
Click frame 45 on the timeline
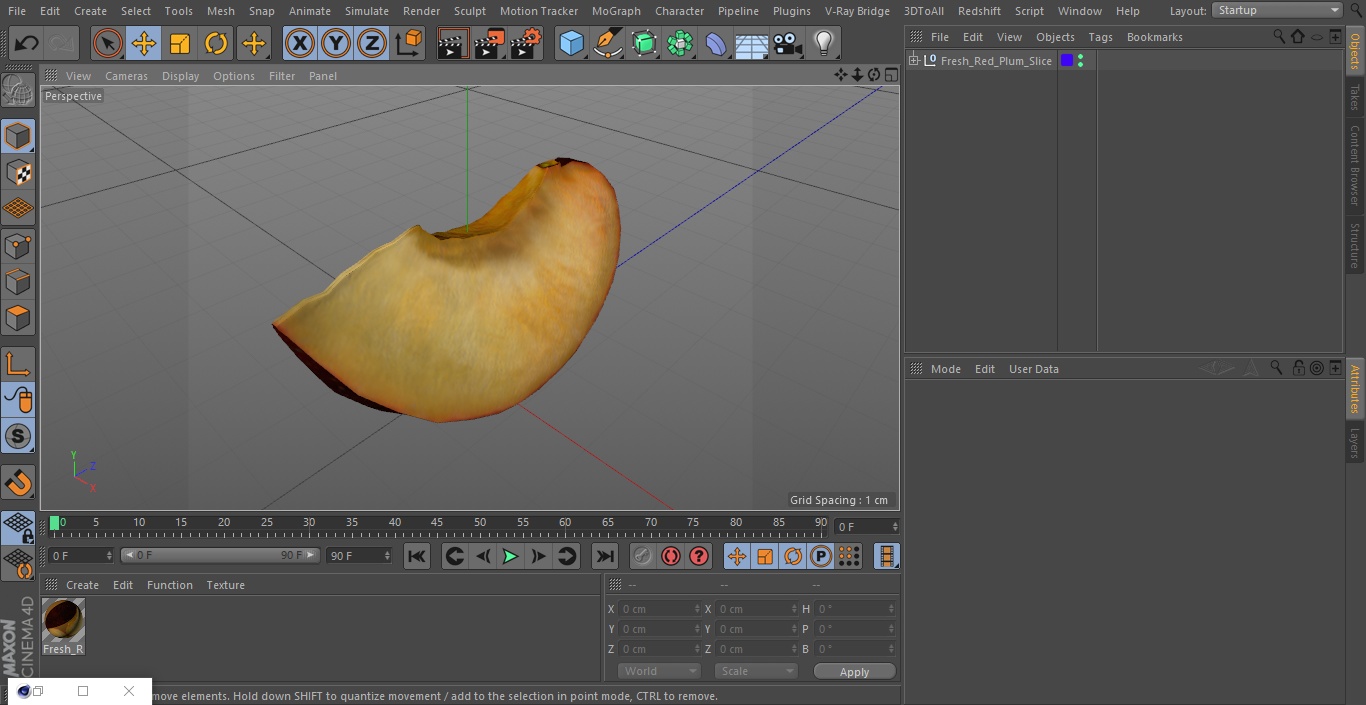437,523
